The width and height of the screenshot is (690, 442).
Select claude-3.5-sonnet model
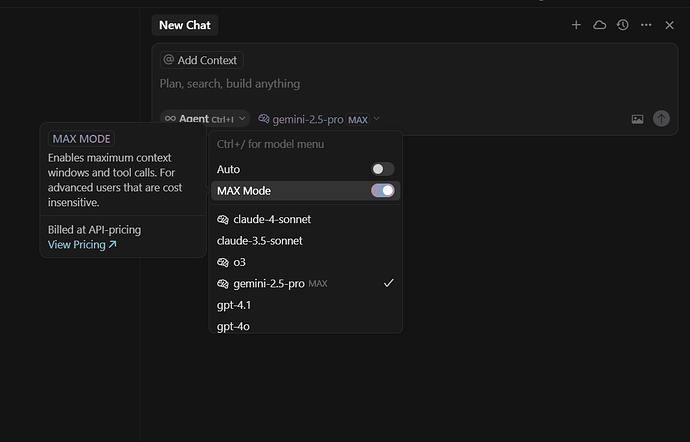point(305,241)
